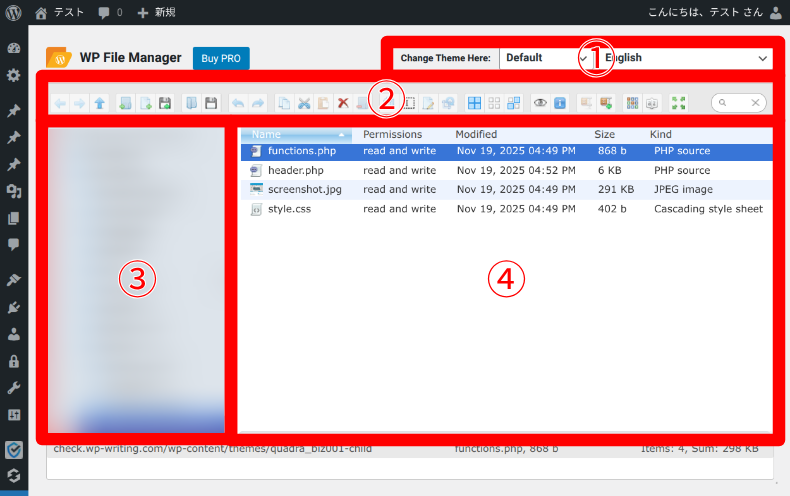Click the resize image toolbar icon
The image size is (790, 496).
click(x=447, y=103)
